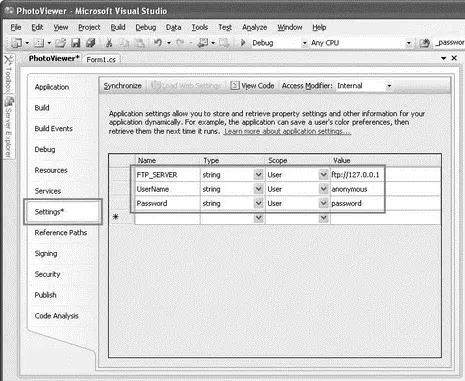The image size is (465, 381).
Task: Open the Test menu
Action: 225,27
